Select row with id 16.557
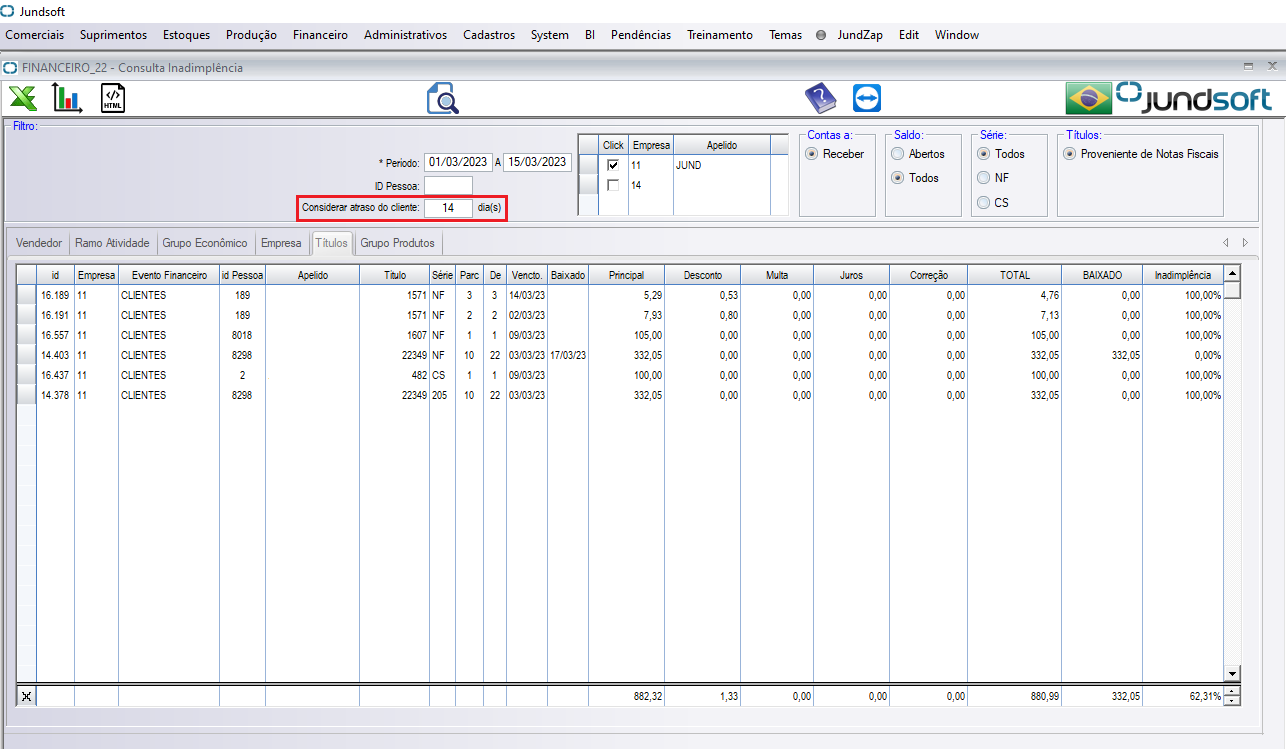Image resolution: width=1286 pixels, height=749 pixels. (619, 335)
